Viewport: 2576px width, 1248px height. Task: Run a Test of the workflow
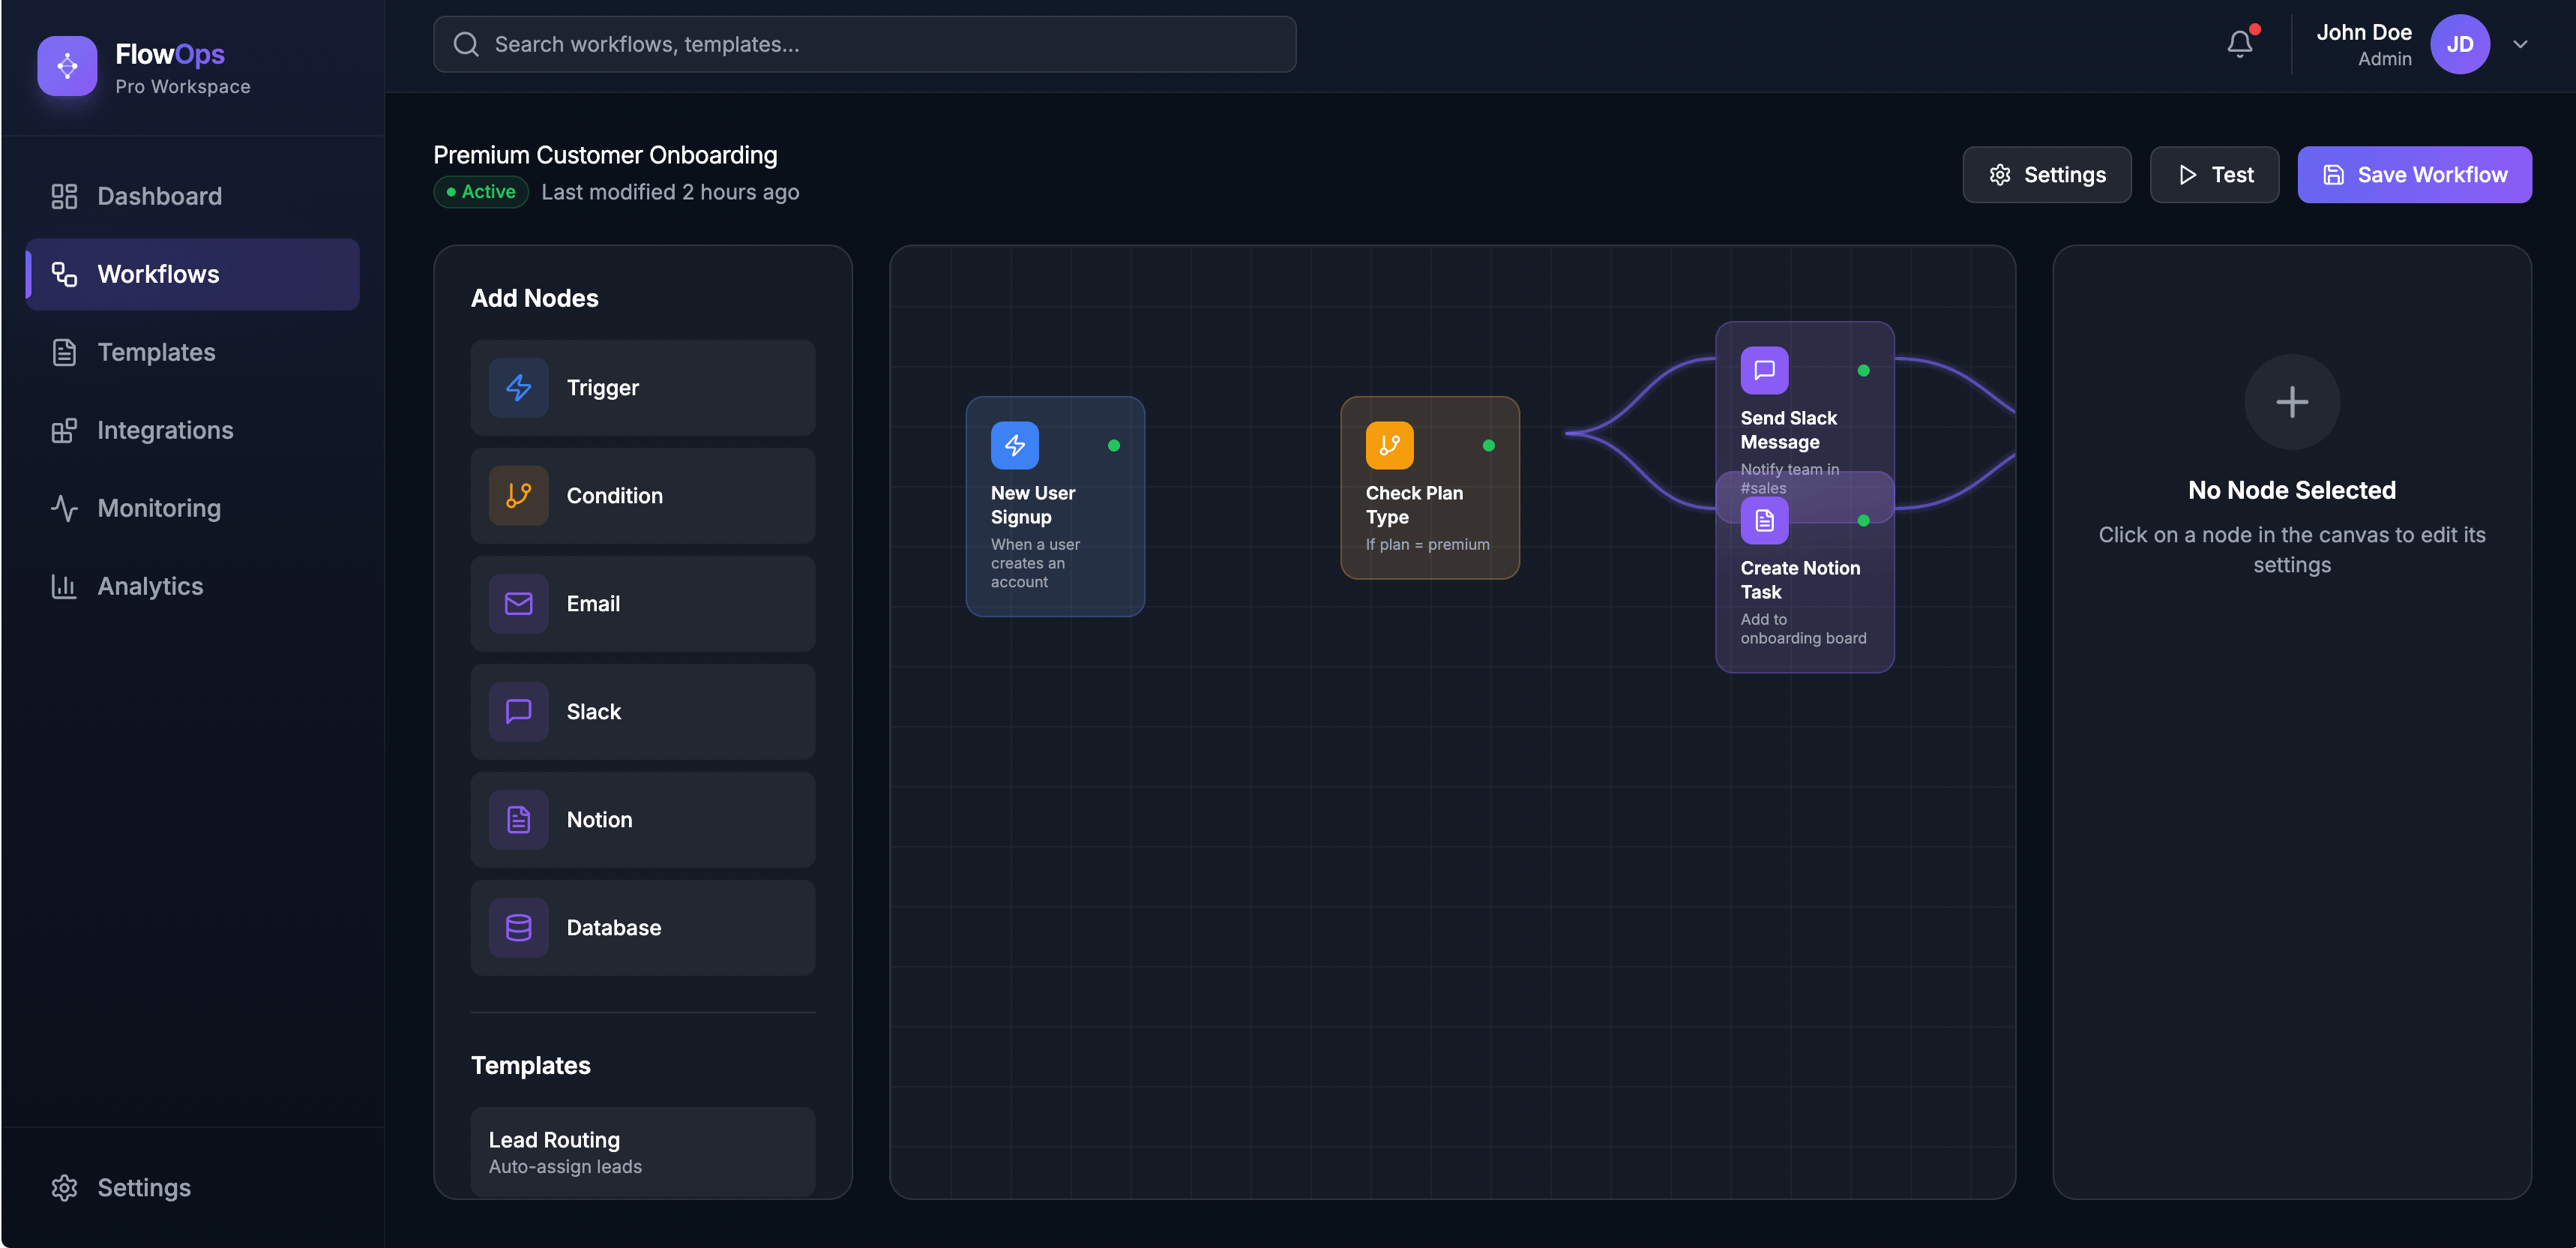pyautogui.click(x=2214, y=174)
